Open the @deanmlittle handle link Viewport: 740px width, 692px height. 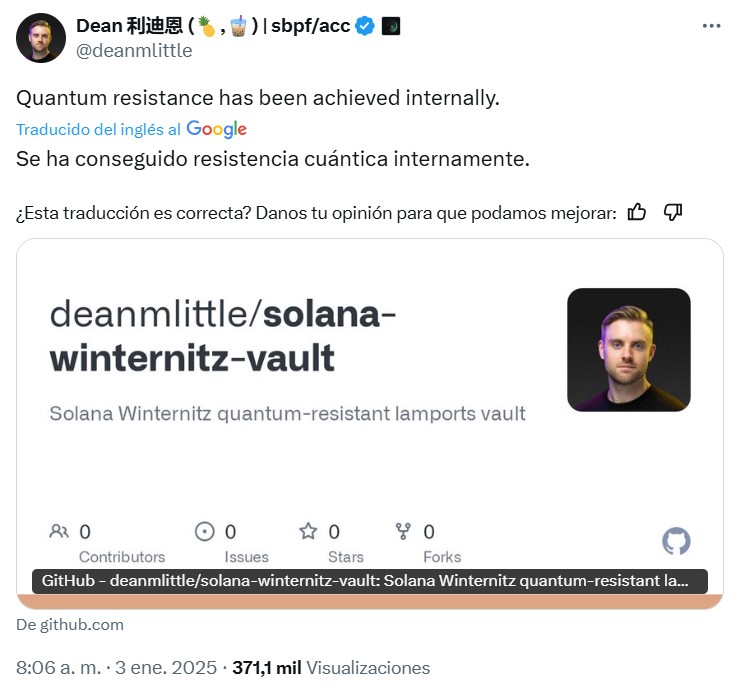pyautogui.click(x=134, y=50)
